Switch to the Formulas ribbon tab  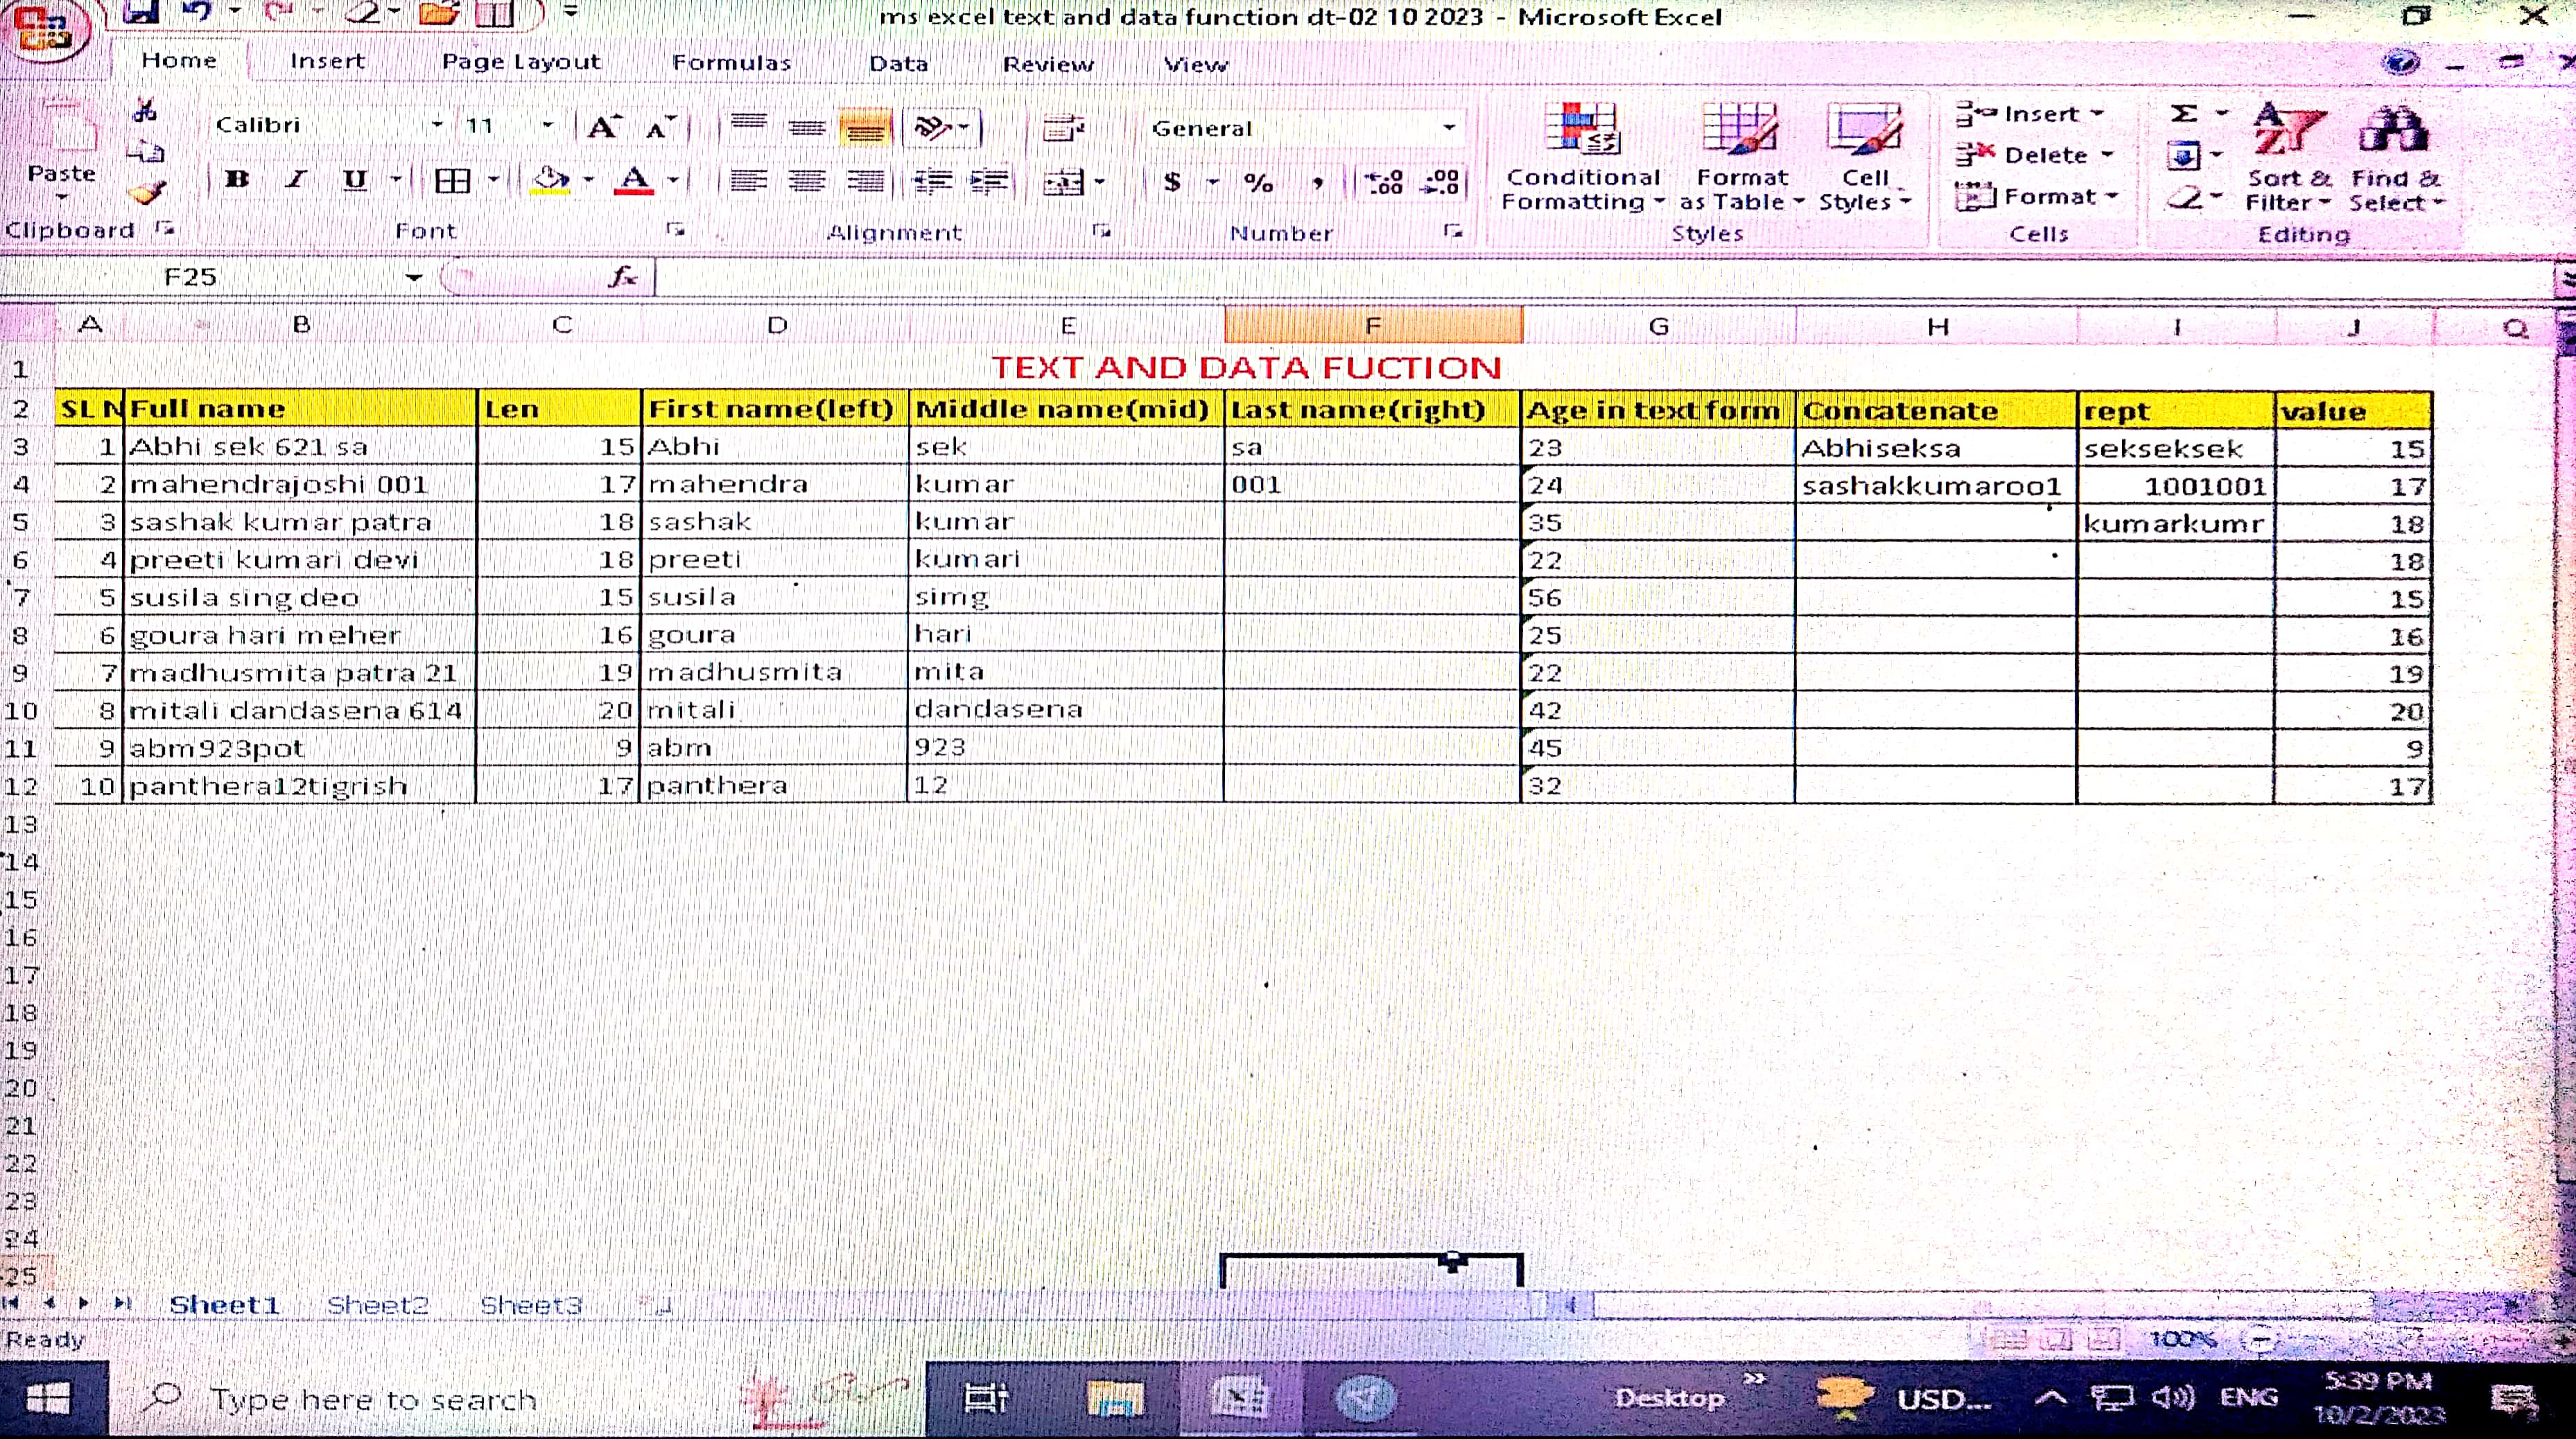[x=731, y=63]
